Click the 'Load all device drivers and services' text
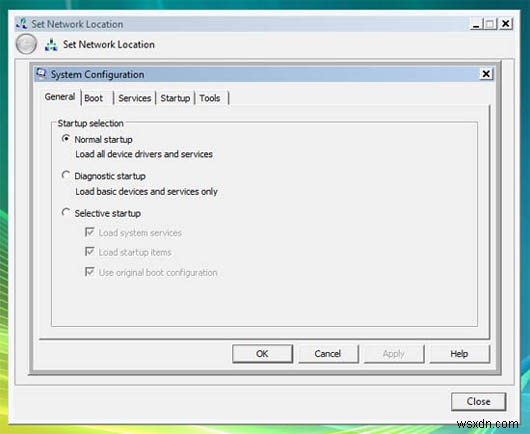This screenshot has width=530, height=434. 144,154
